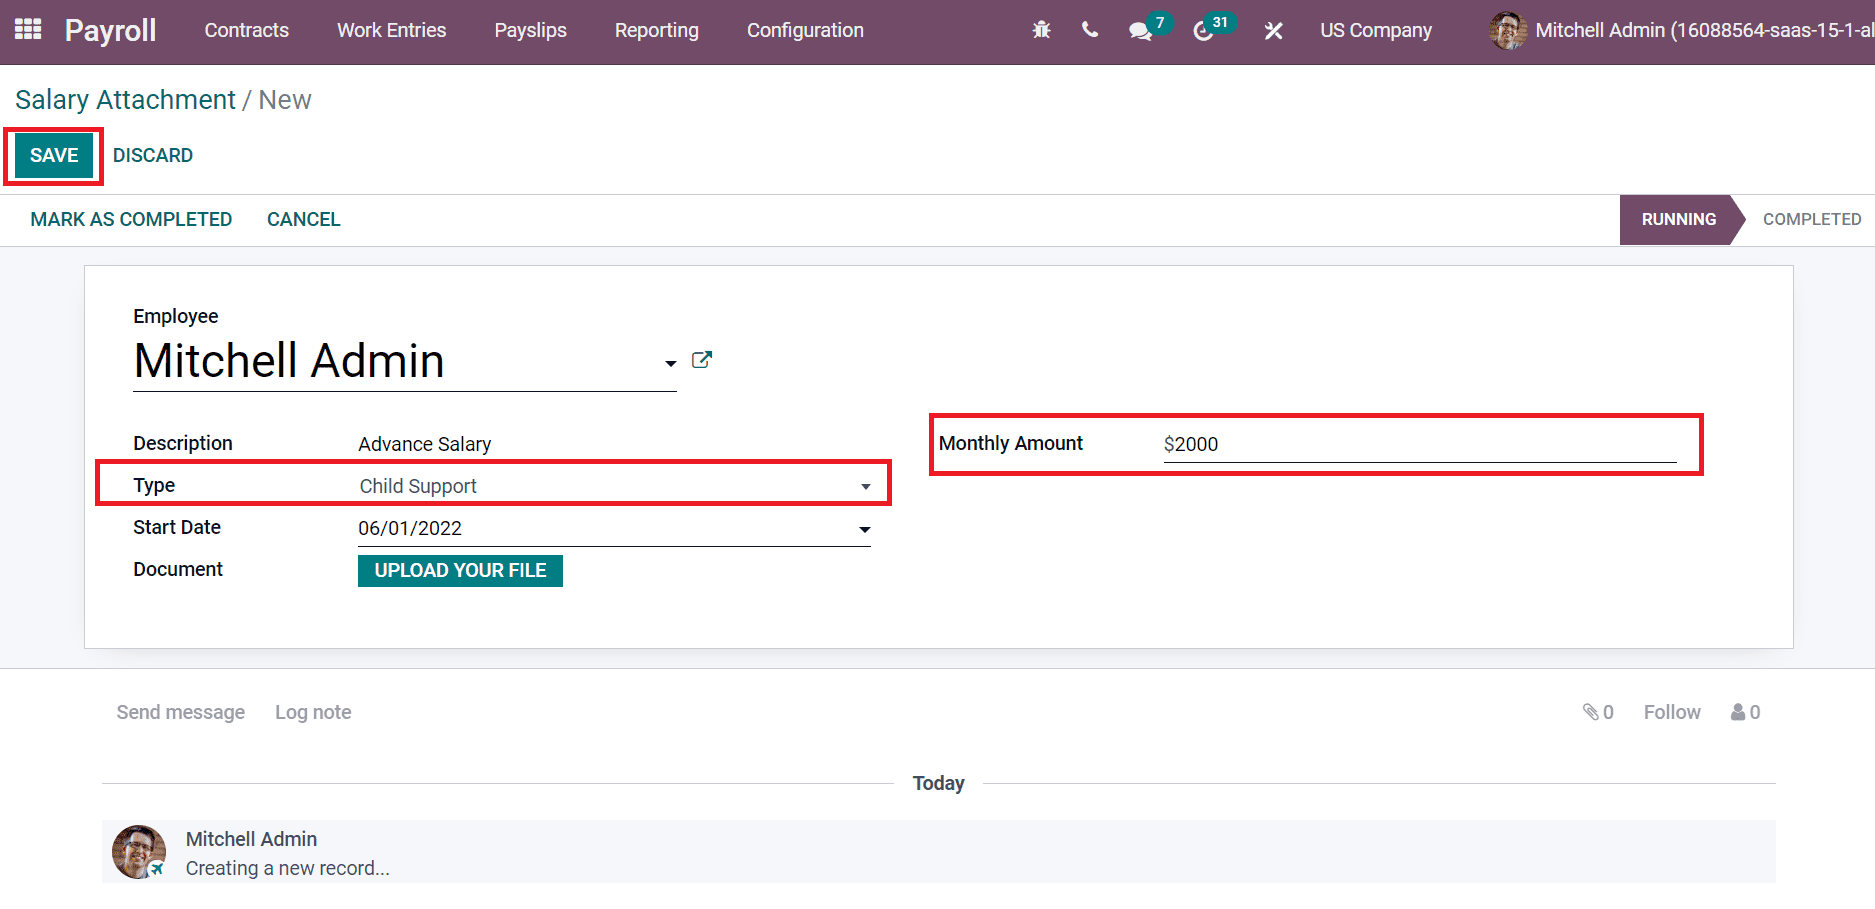Open the Start Date picker dropdown
The image size is (1875, 909).
pyautogui.click(x=865, y=529)
